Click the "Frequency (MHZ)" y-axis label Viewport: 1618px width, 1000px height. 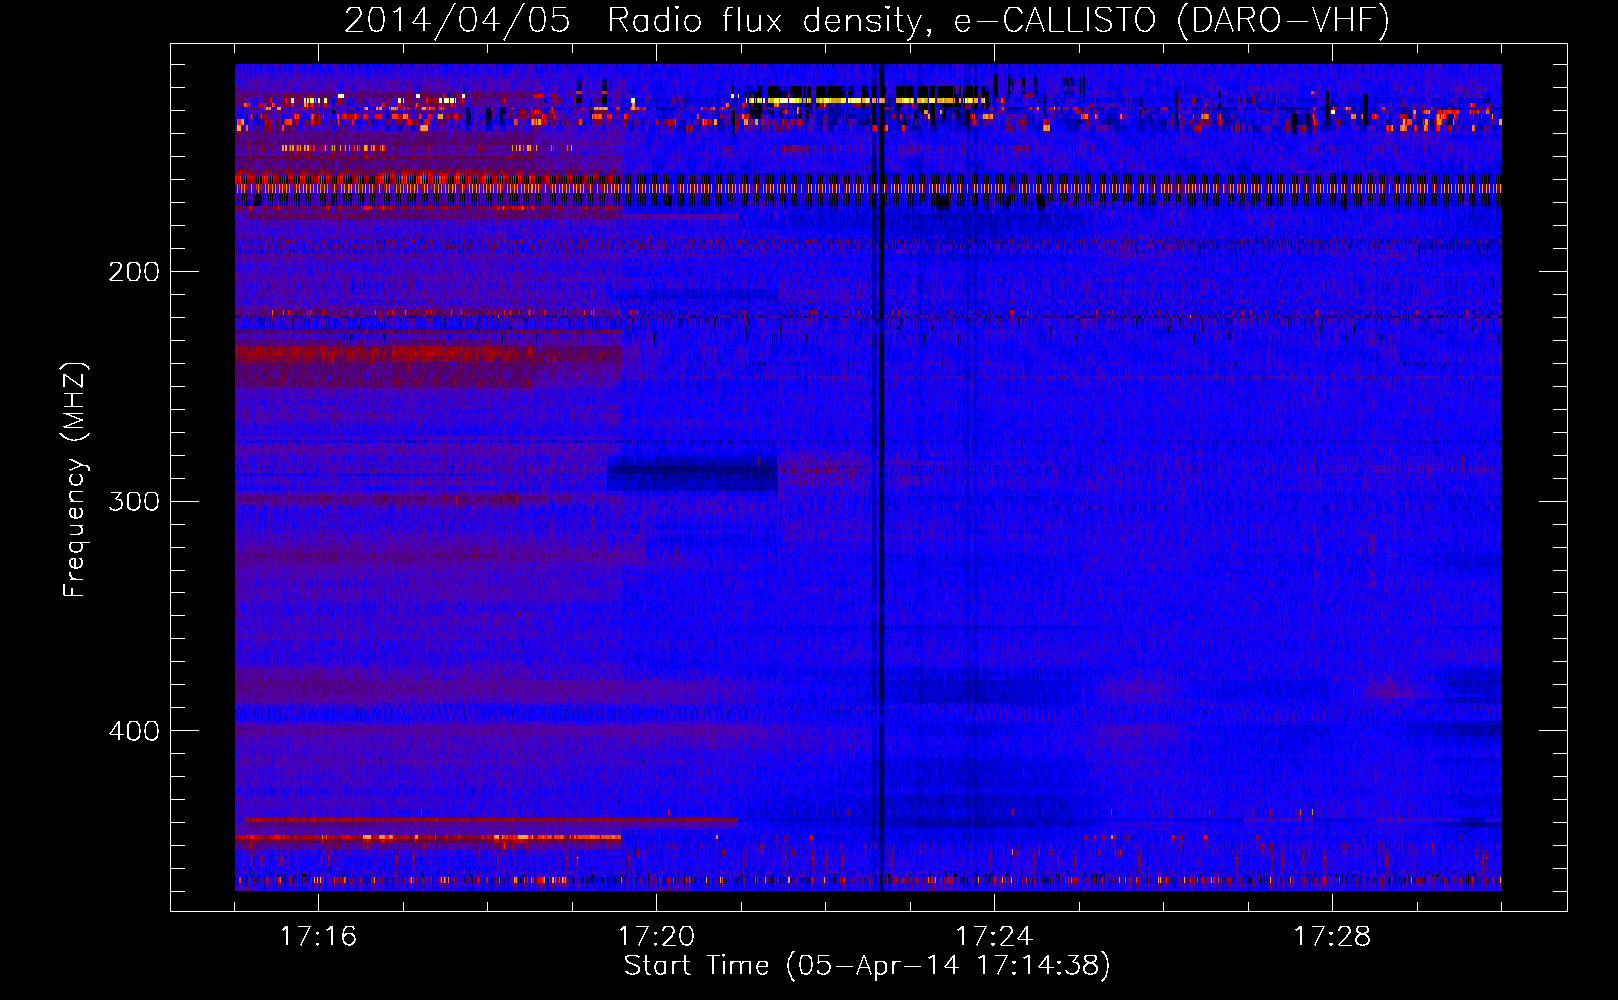(x=75, y=481)
